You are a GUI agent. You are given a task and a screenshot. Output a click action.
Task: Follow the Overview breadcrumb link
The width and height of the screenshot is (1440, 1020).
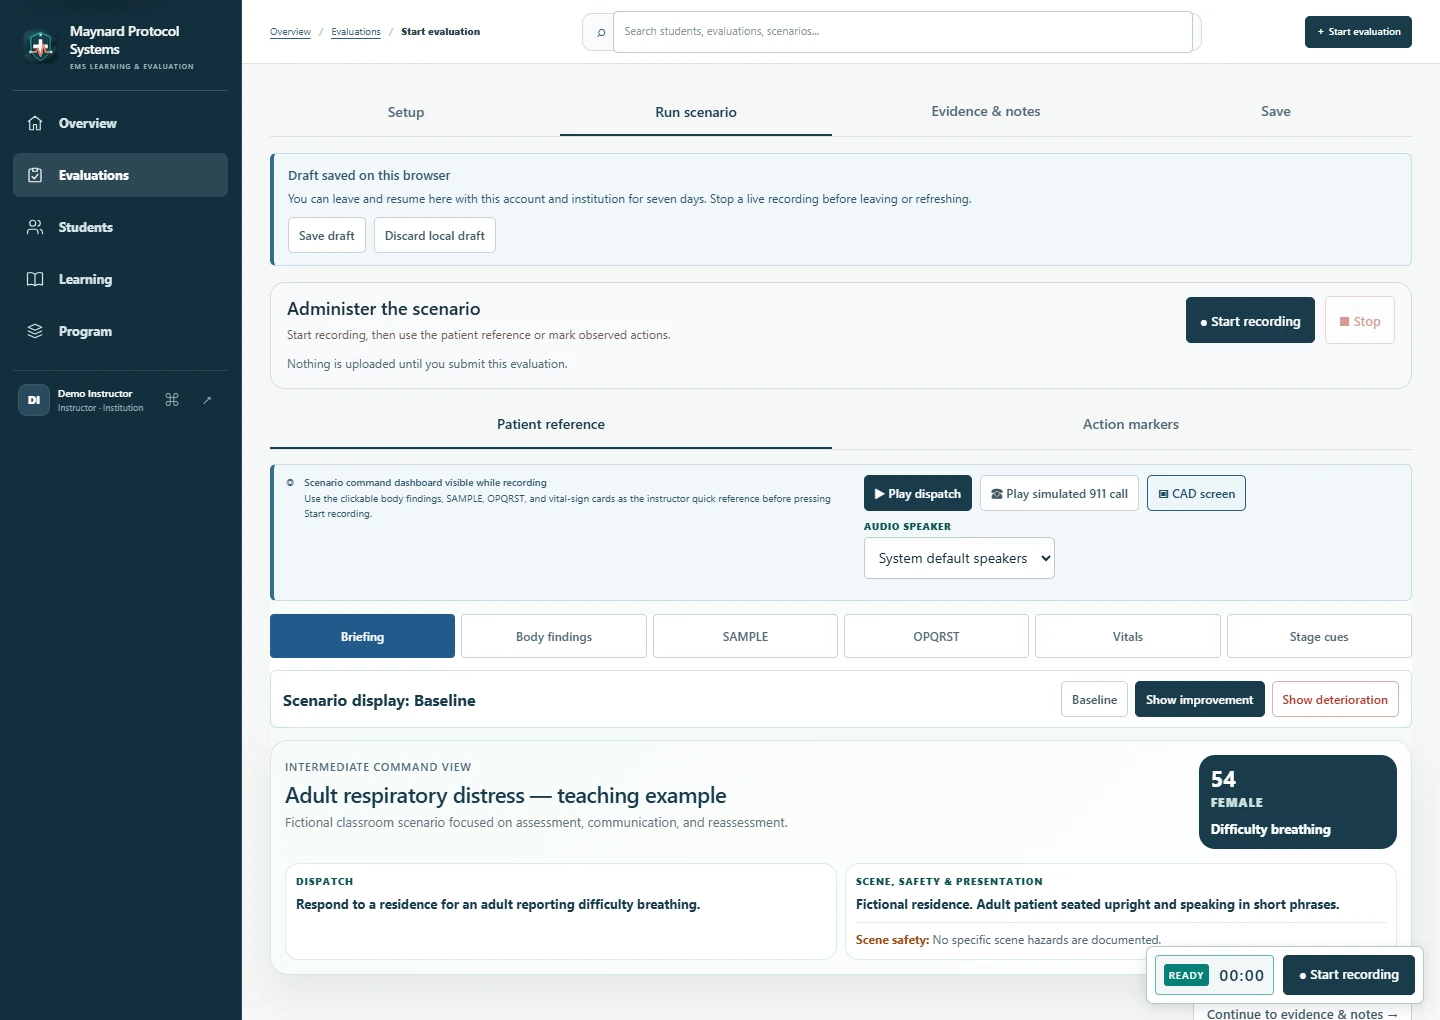[x=290, y=32]
